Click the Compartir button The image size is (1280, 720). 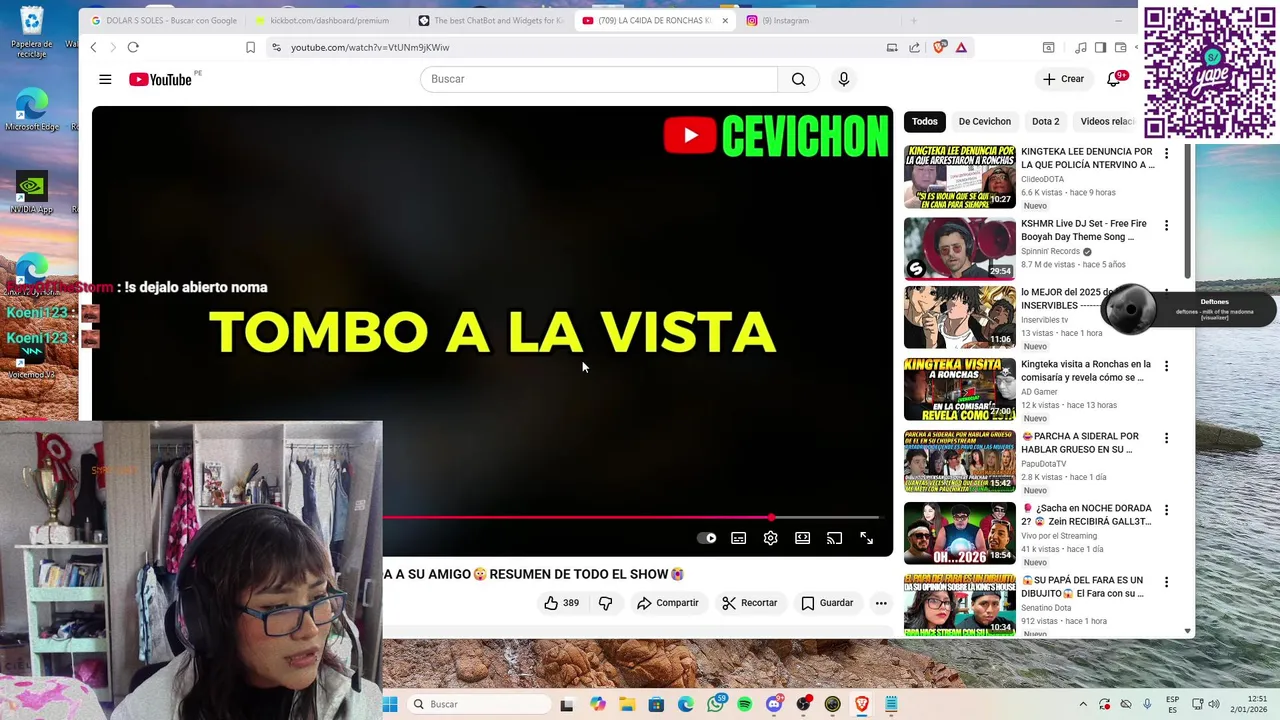point(668,603)
